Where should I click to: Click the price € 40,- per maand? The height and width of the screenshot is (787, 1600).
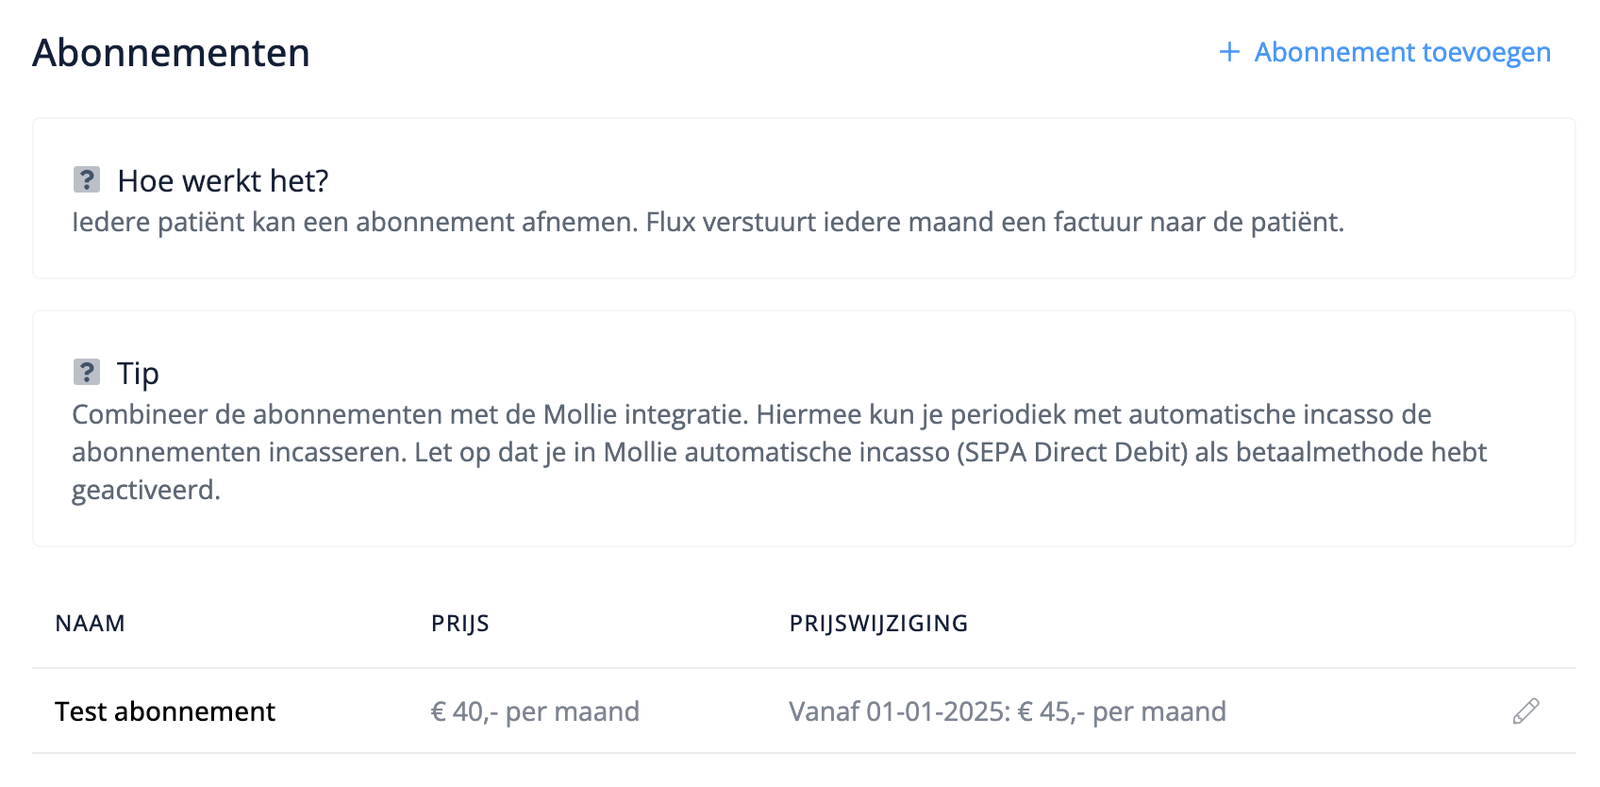536,711
